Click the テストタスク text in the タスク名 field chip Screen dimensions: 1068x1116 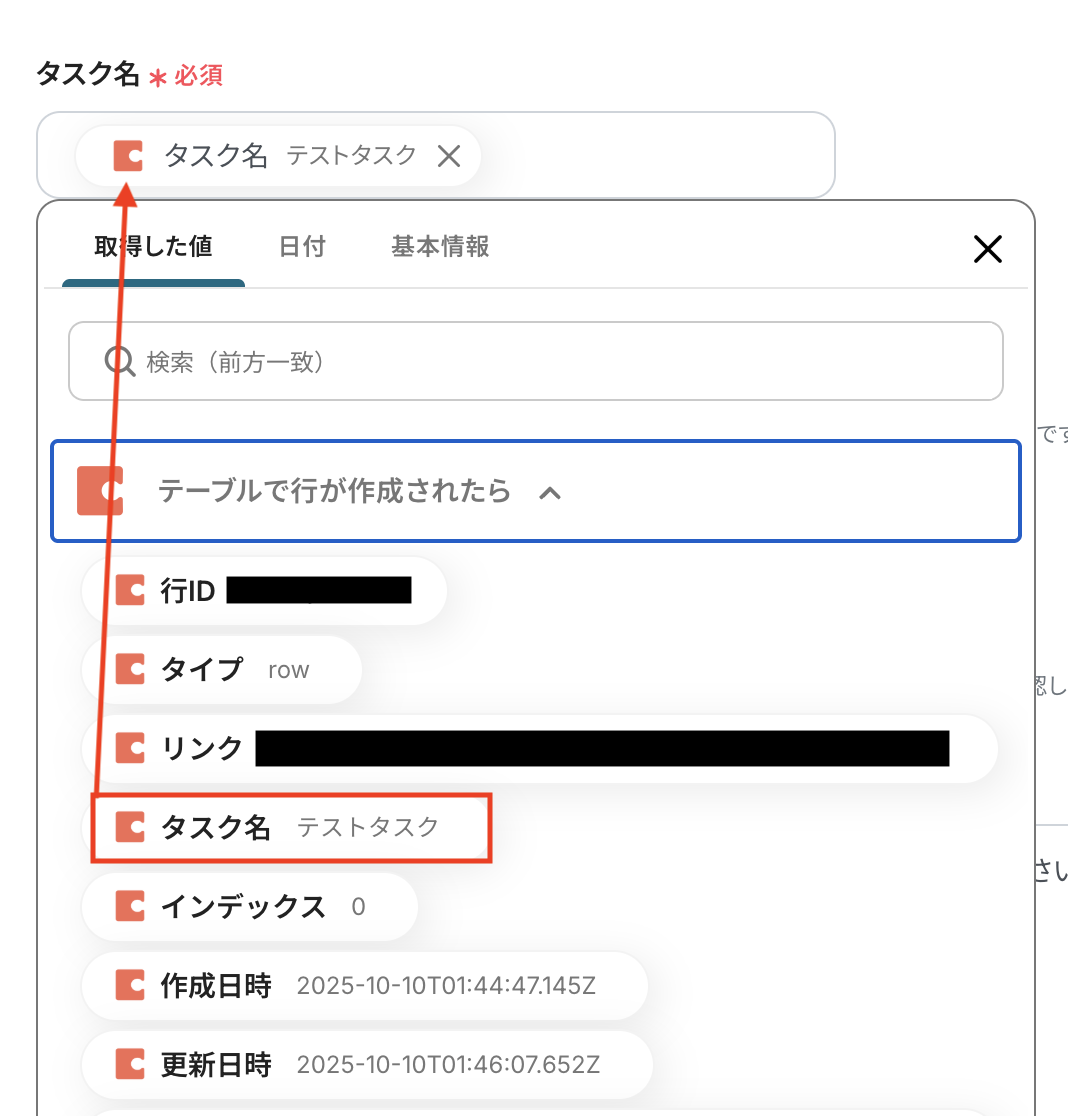pos(351,155)
